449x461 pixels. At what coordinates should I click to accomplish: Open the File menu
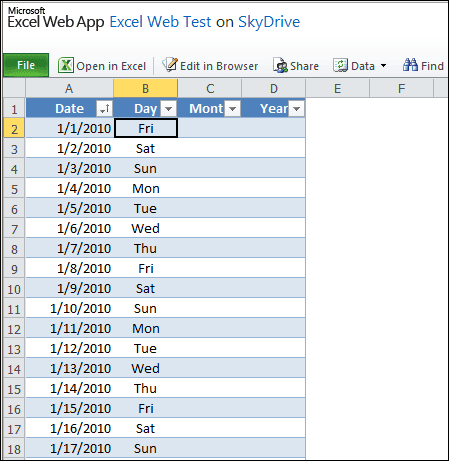tap(26, 65)
